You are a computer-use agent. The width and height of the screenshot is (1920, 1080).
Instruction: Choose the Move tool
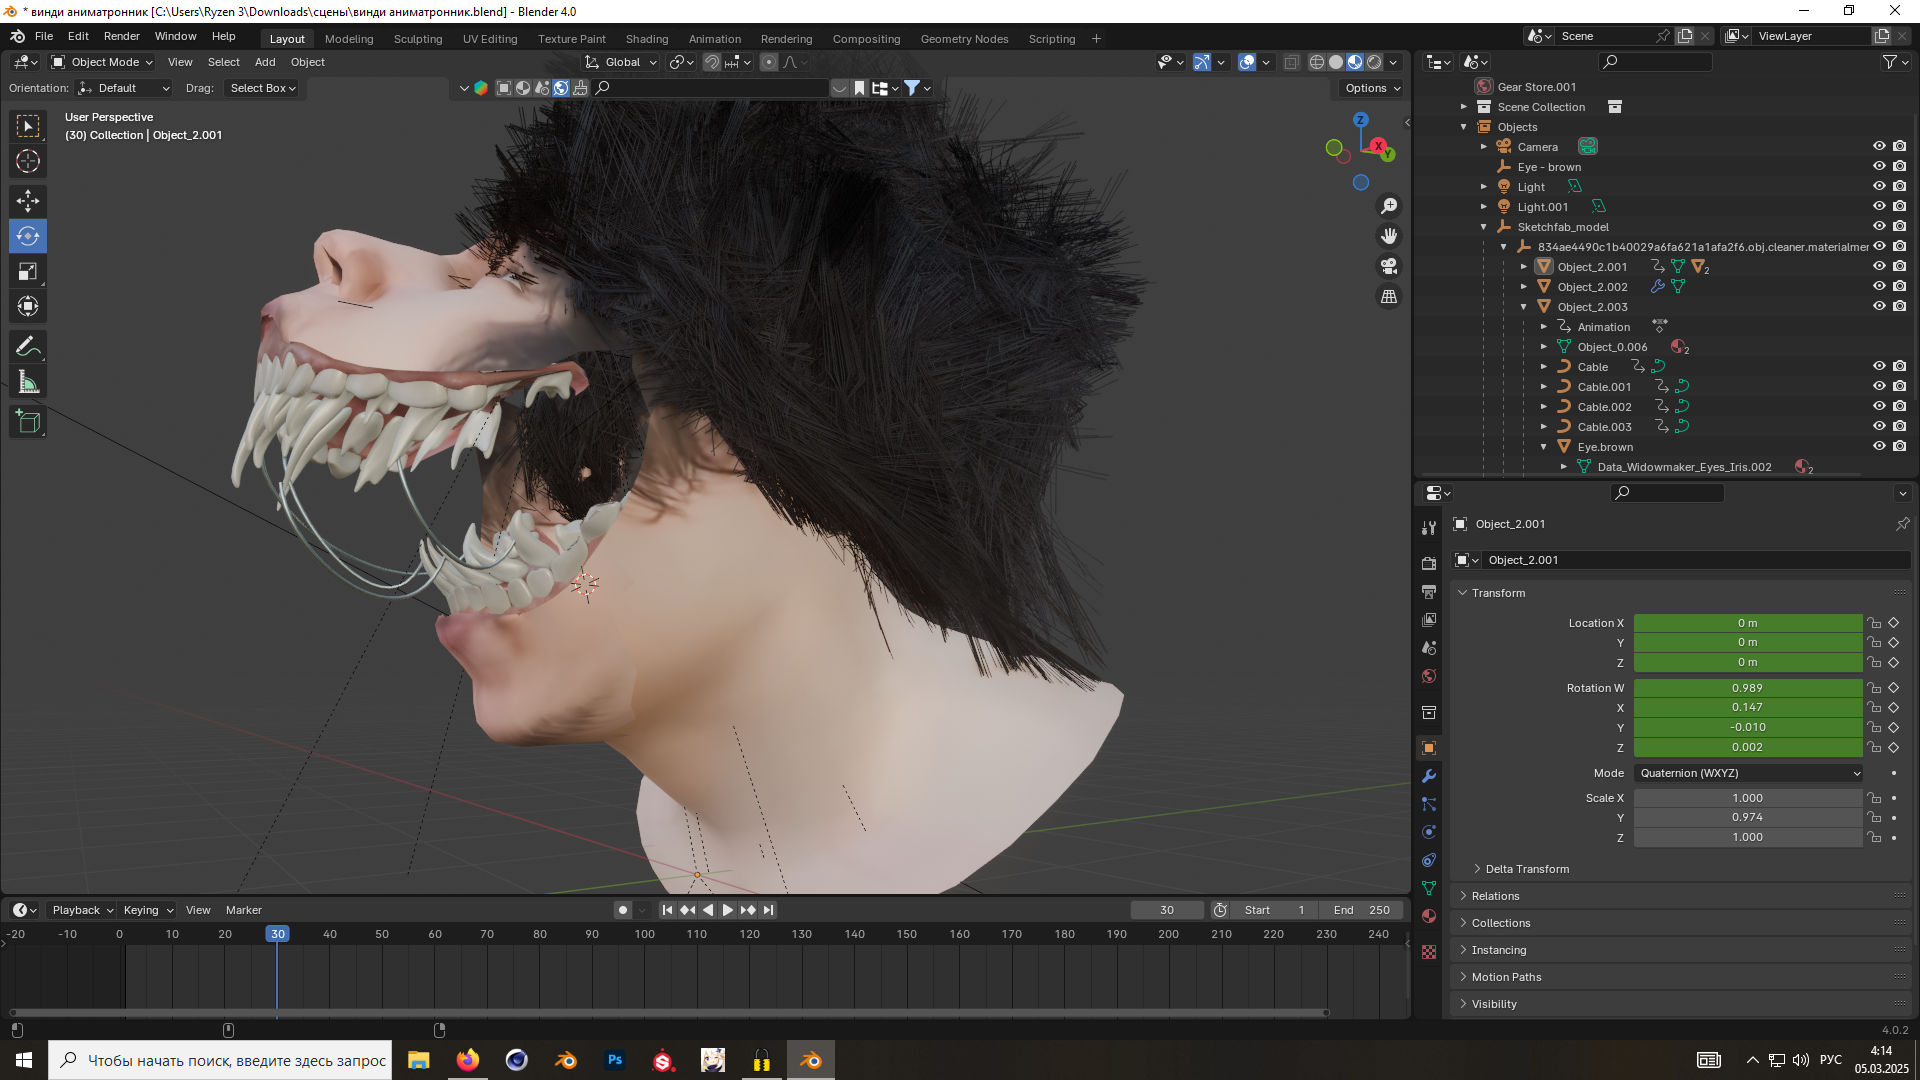(28, 201)
